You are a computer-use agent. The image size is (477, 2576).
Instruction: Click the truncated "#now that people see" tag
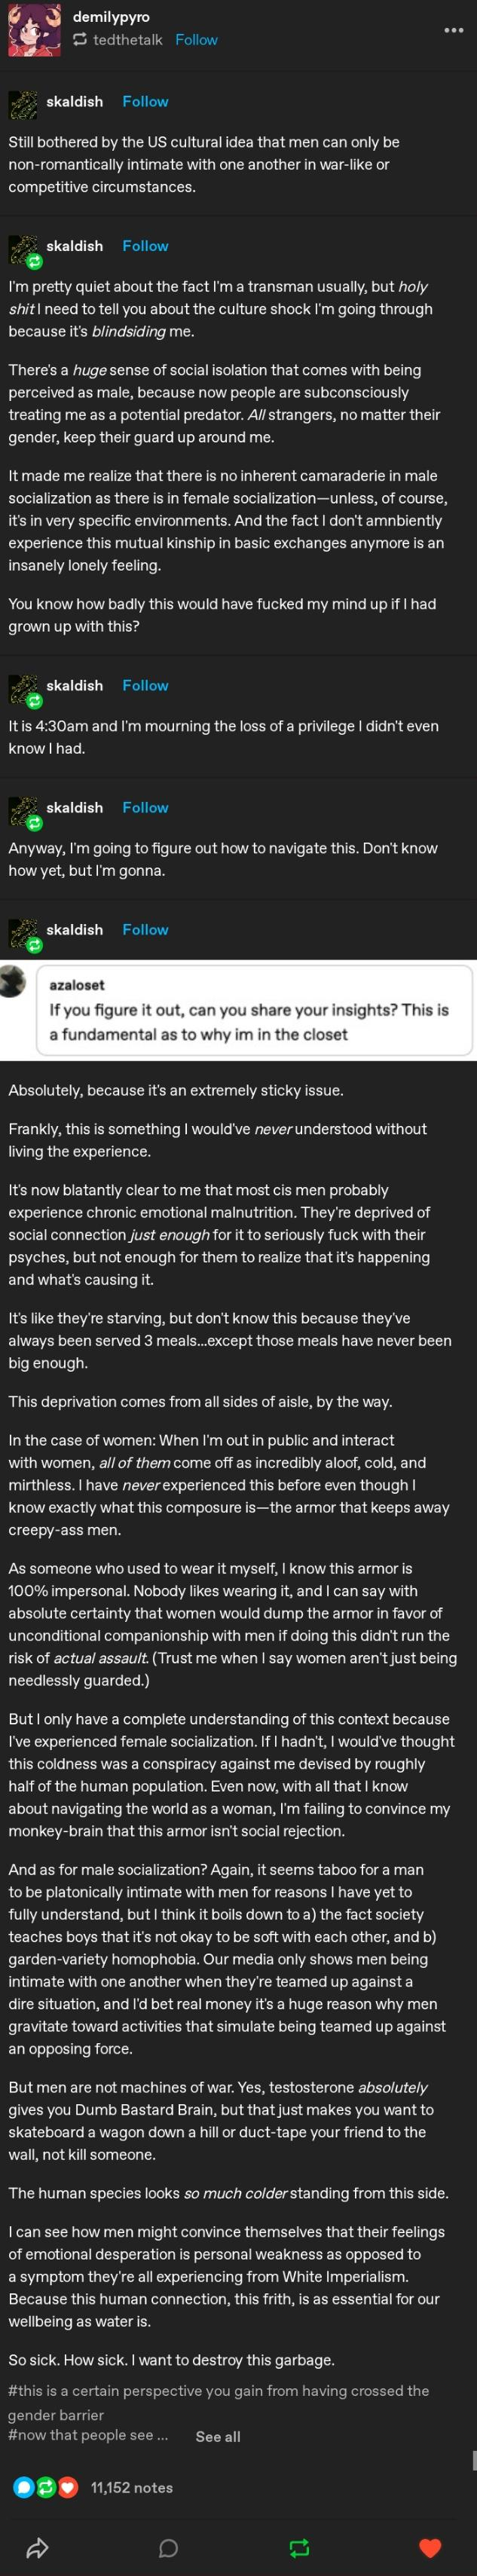pyautogui.click(x=88, y=2435)
